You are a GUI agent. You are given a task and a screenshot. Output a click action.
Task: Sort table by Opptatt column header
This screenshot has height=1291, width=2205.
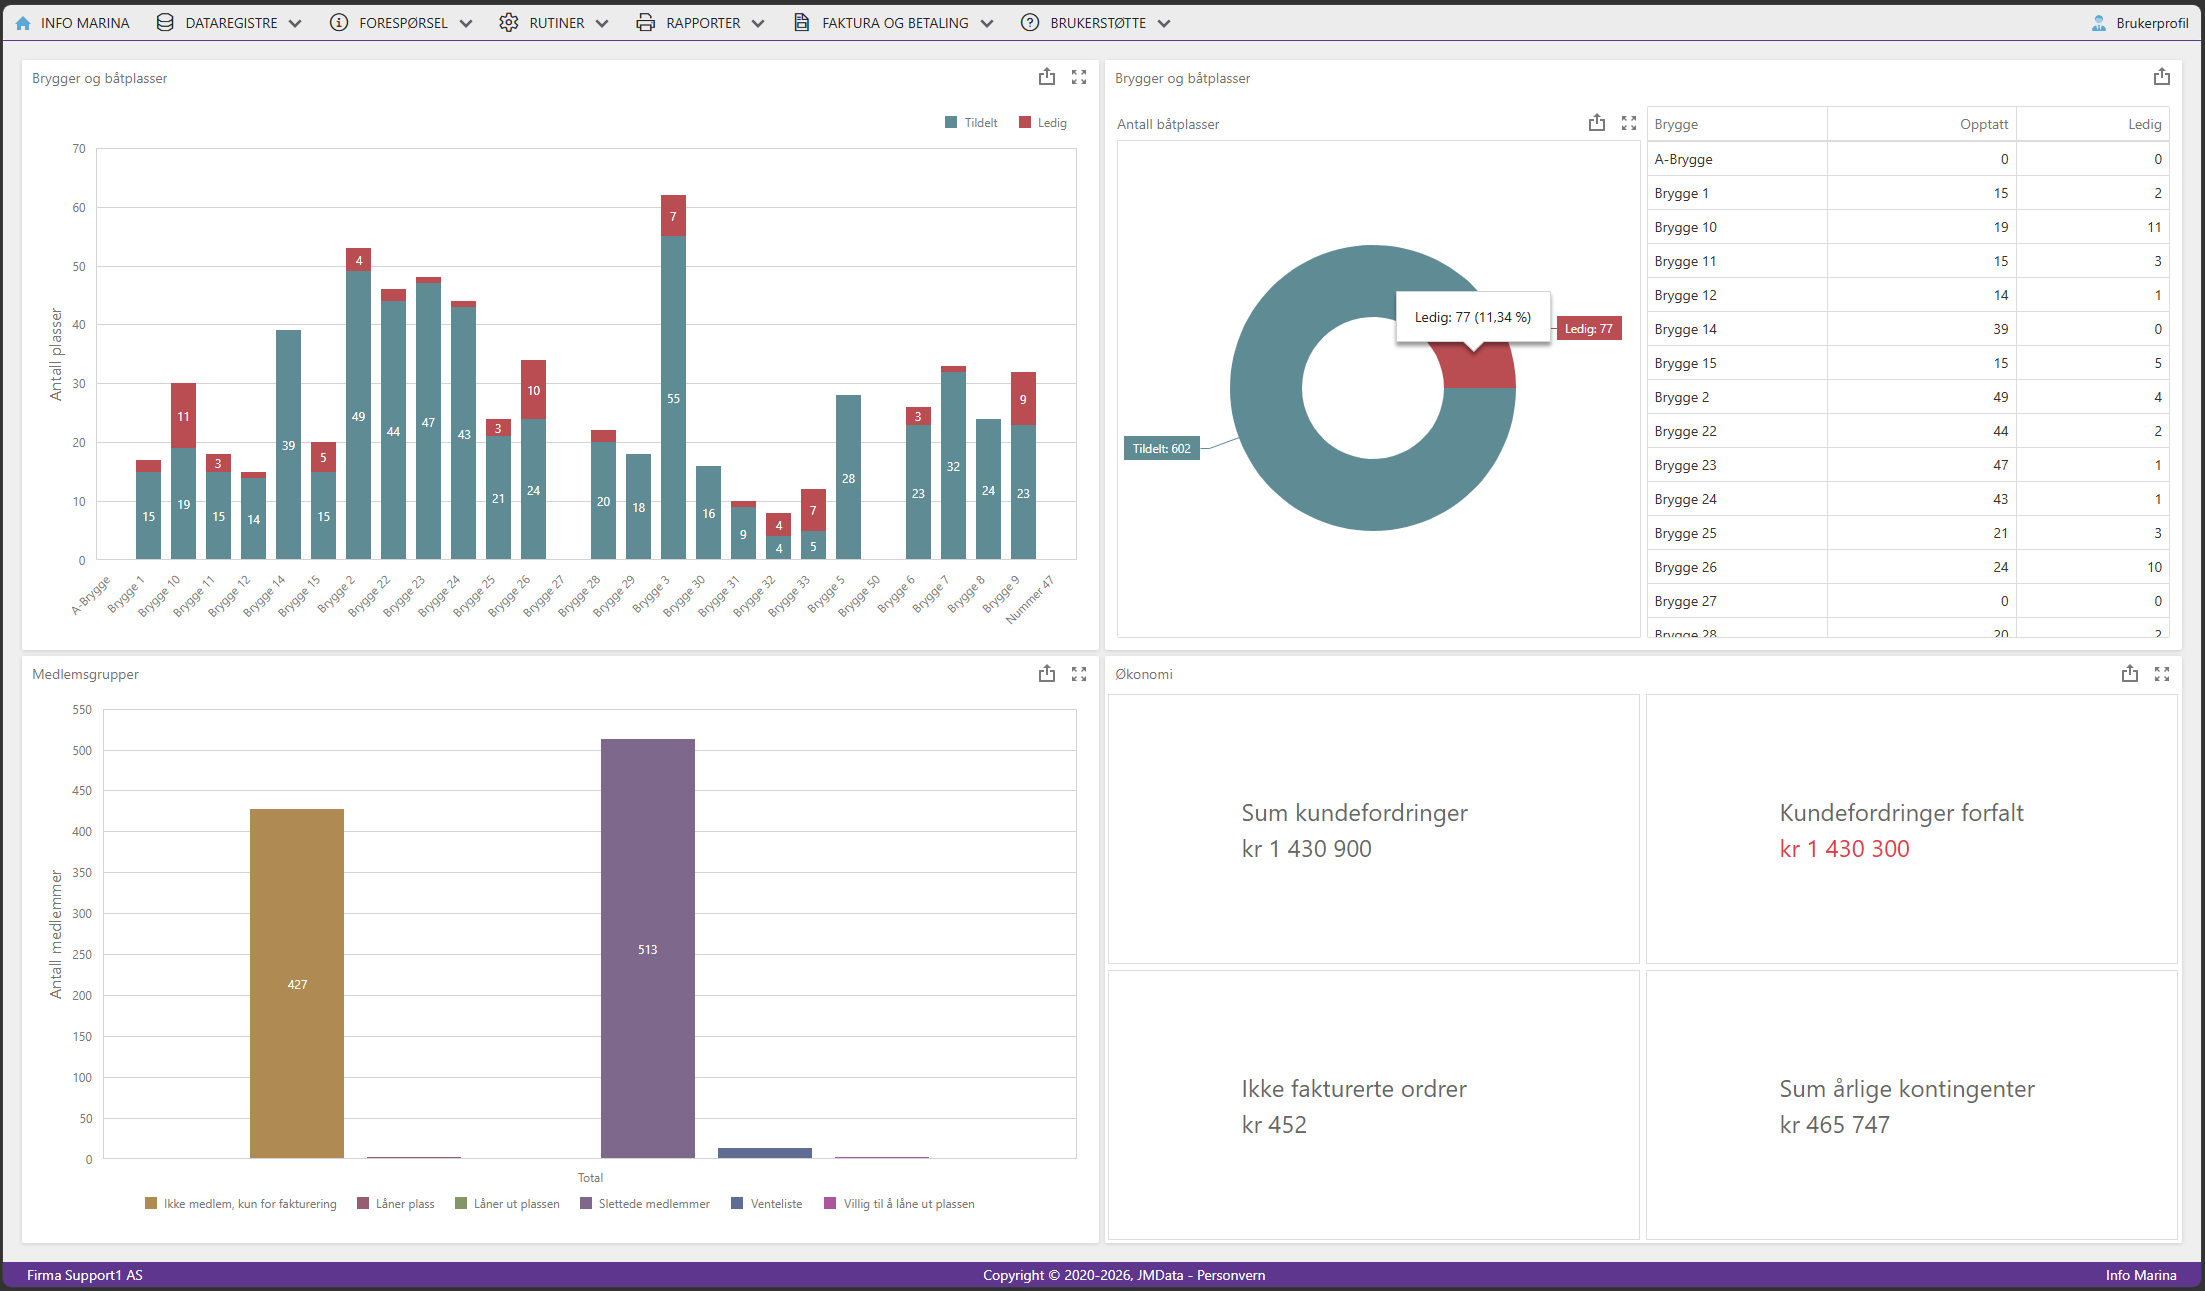coord(1921,124)
